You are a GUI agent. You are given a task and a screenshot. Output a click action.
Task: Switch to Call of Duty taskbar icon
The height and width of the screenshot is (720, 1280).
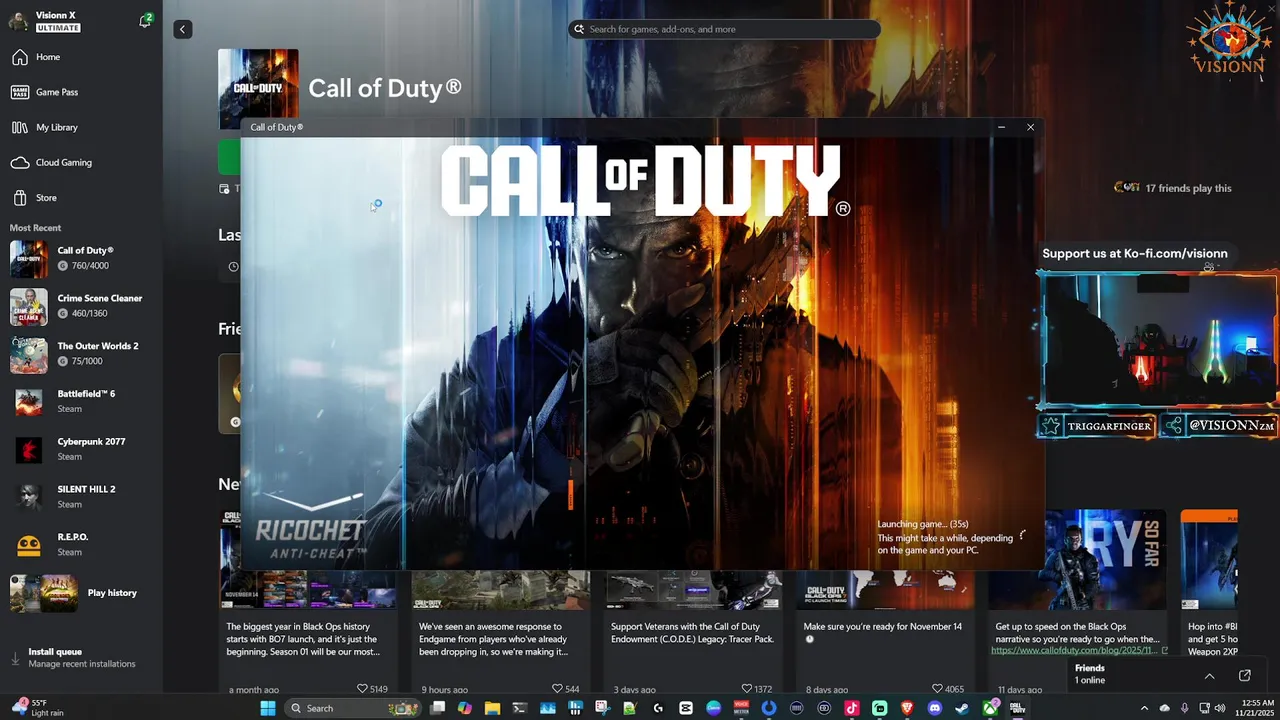pos(1018,708)
